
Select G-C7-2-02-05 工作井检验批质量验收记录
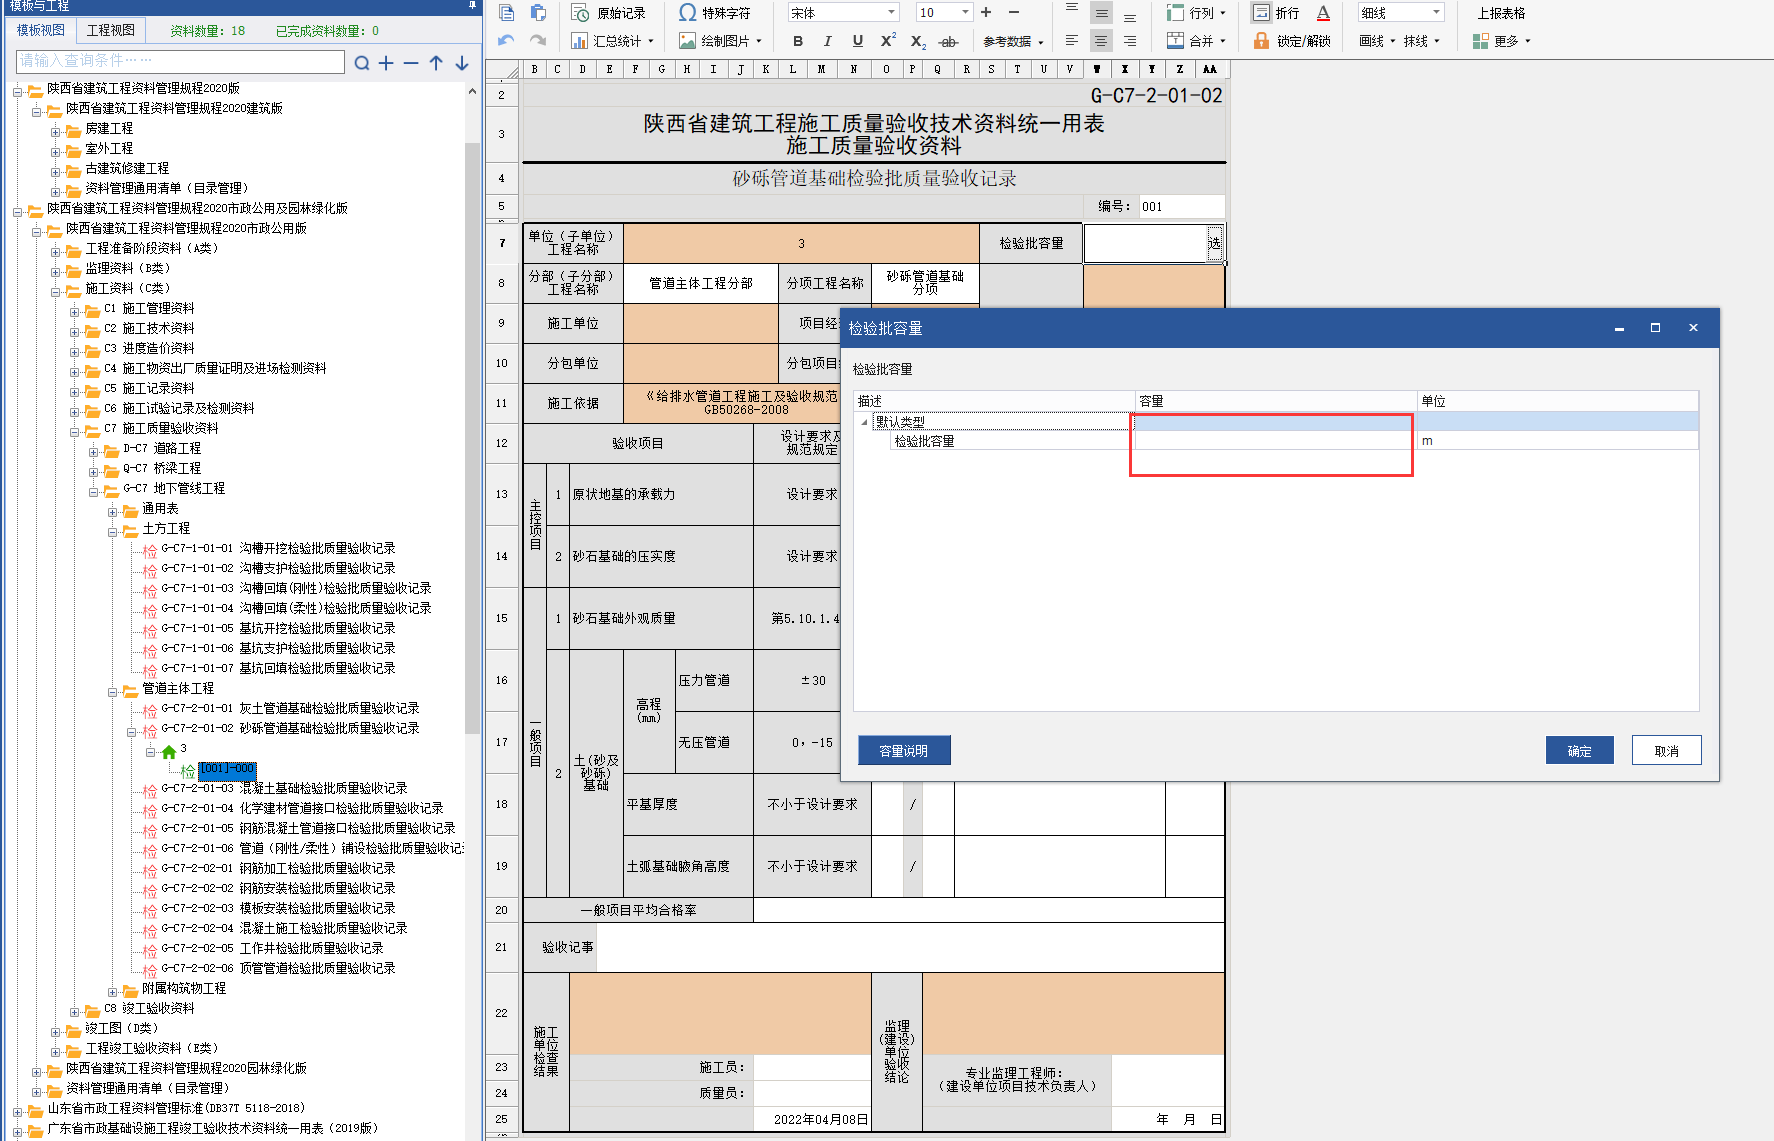pos(272,949)
